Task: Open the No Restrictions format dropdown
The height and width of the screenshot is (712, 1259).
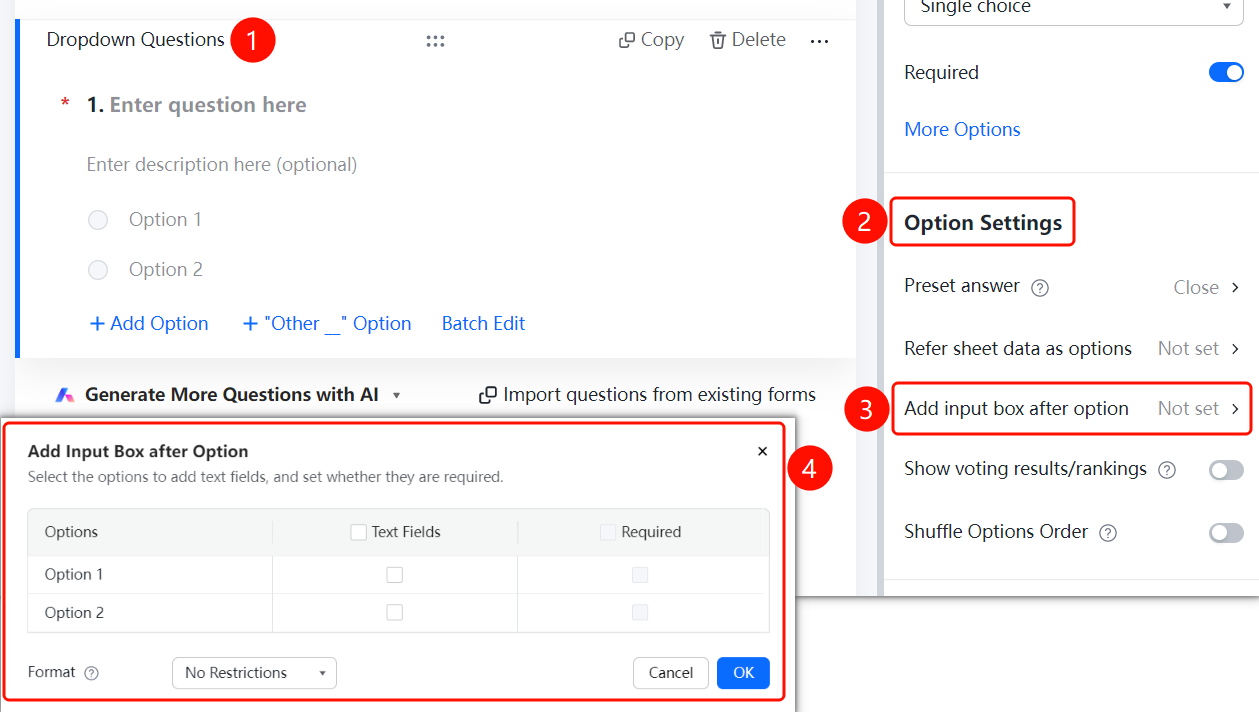Action: [x=254, y=673]
